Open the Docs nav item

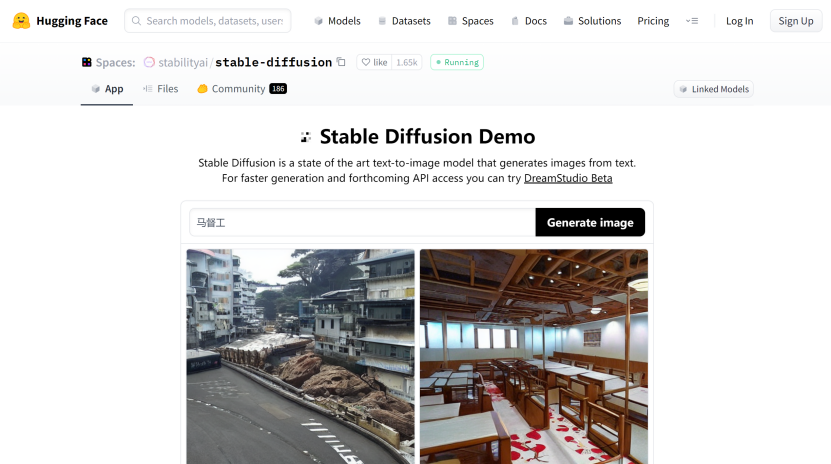pos(528,21)
